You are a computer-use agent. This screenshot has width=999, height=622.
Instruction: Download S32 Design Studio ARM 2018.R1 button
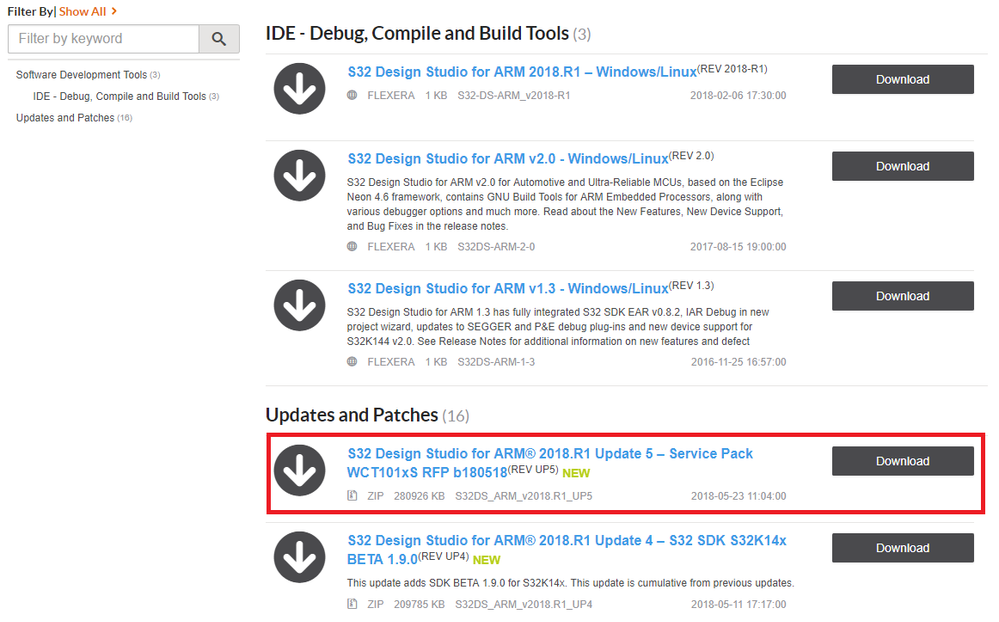tap(903, 80)
